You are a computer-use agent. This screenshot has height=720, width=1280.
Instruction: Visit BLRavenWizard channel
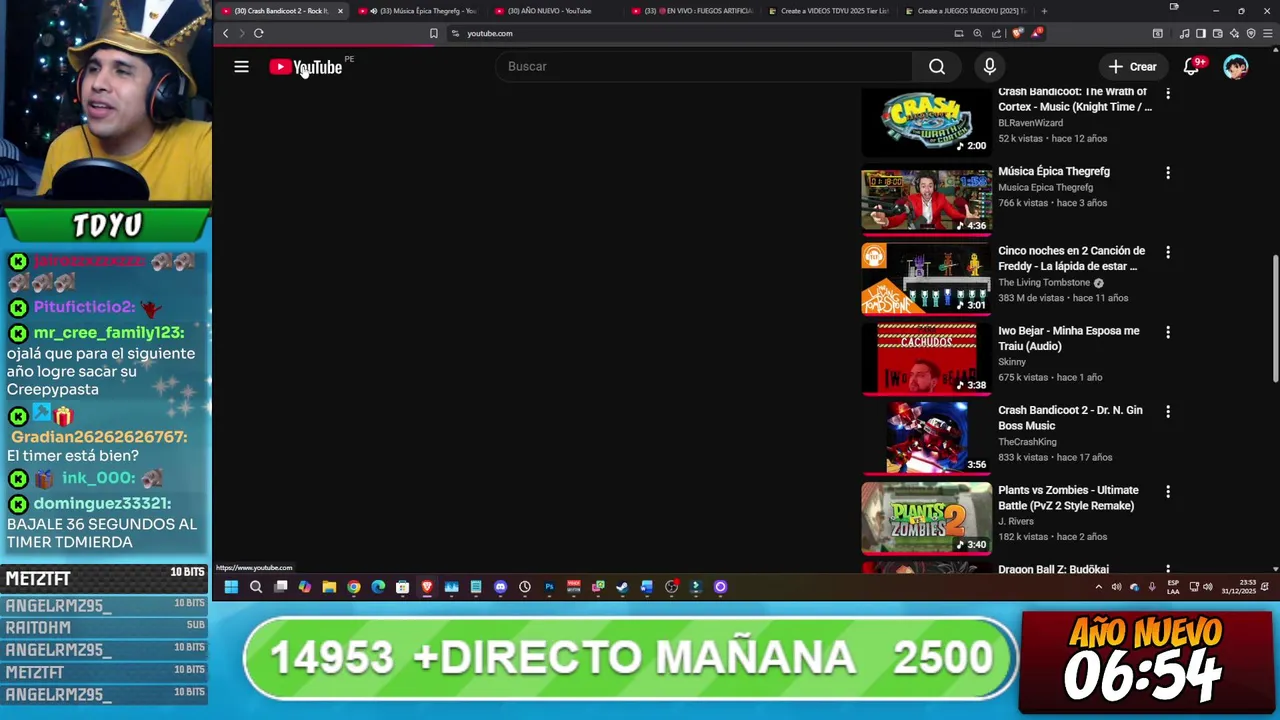click(1030, 123)
